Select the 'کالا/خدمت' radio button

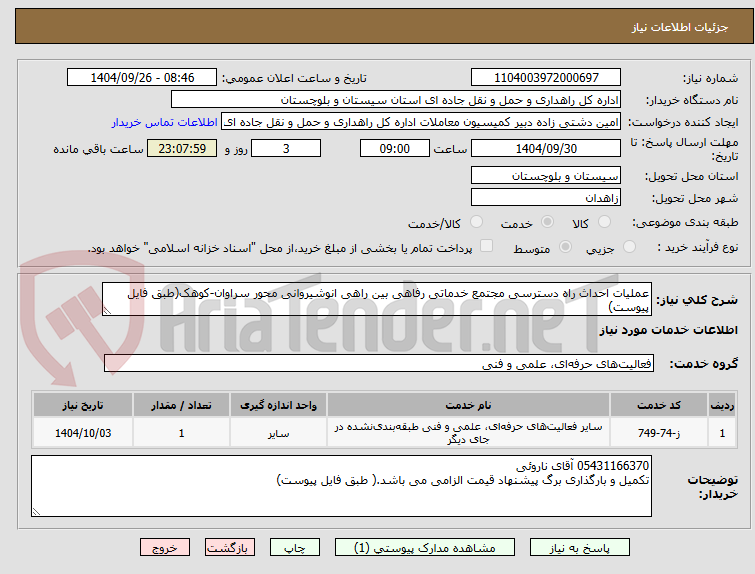coord(476,222)
